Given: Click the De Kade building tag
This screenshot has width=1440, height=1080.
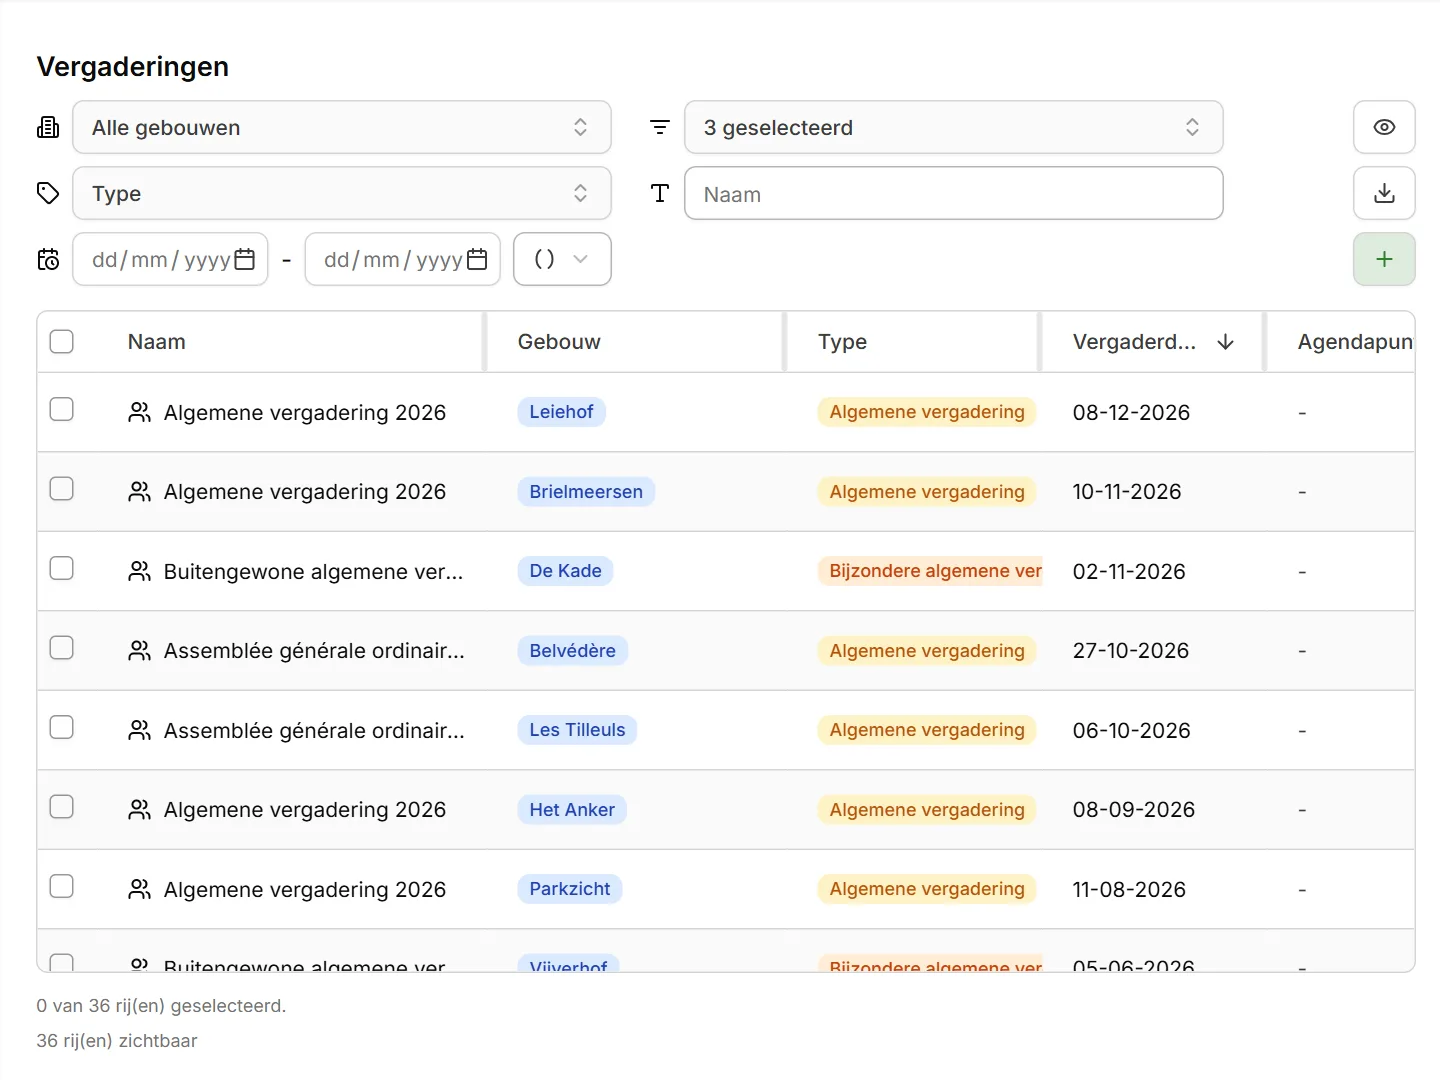Looking at the screenshot, I should tap(566, 571).
